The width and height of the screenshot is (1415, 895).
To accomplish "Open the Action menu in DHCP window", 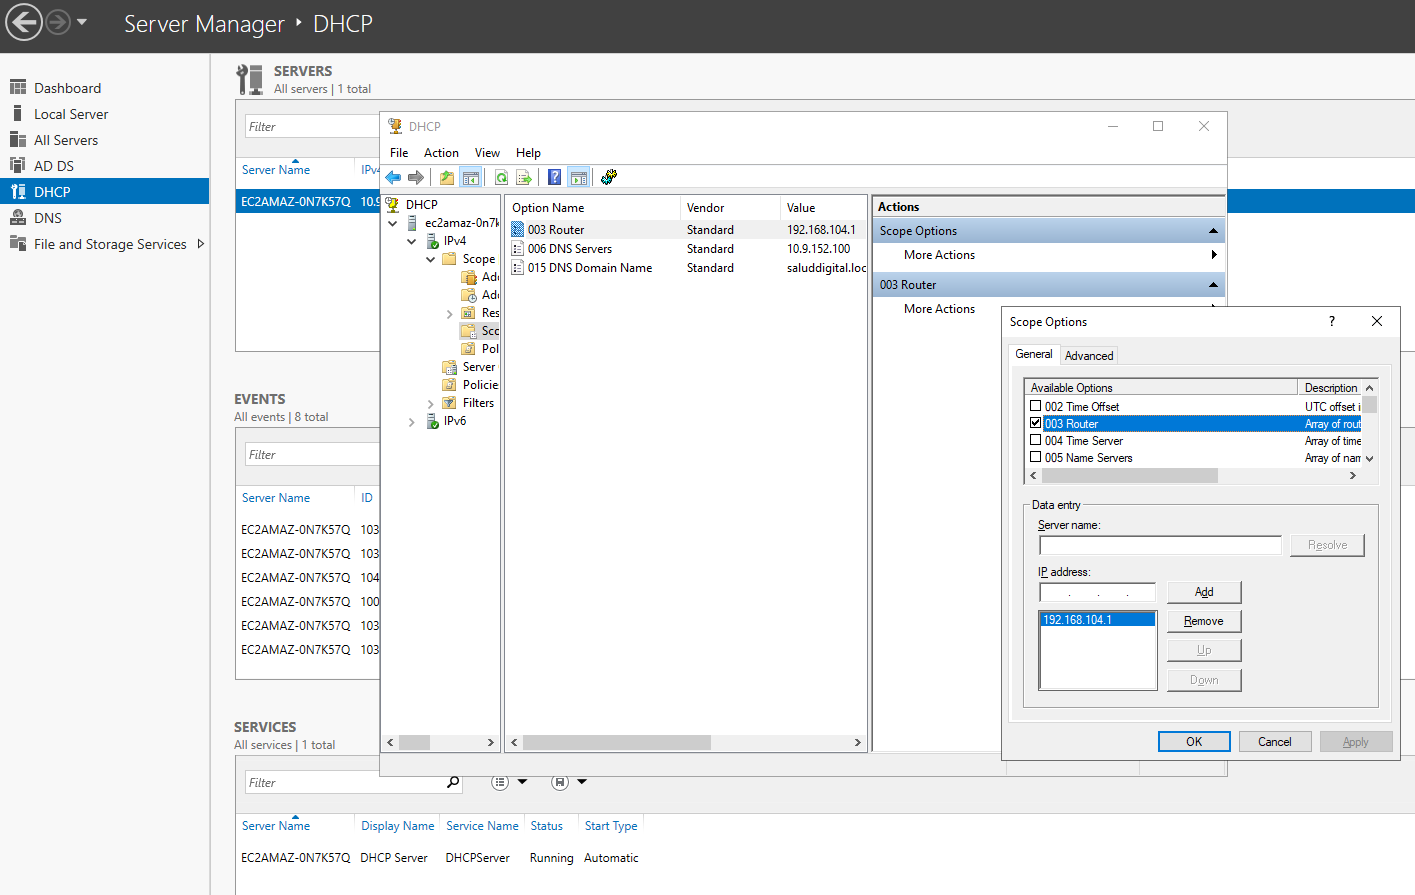I will pos(441,153).
